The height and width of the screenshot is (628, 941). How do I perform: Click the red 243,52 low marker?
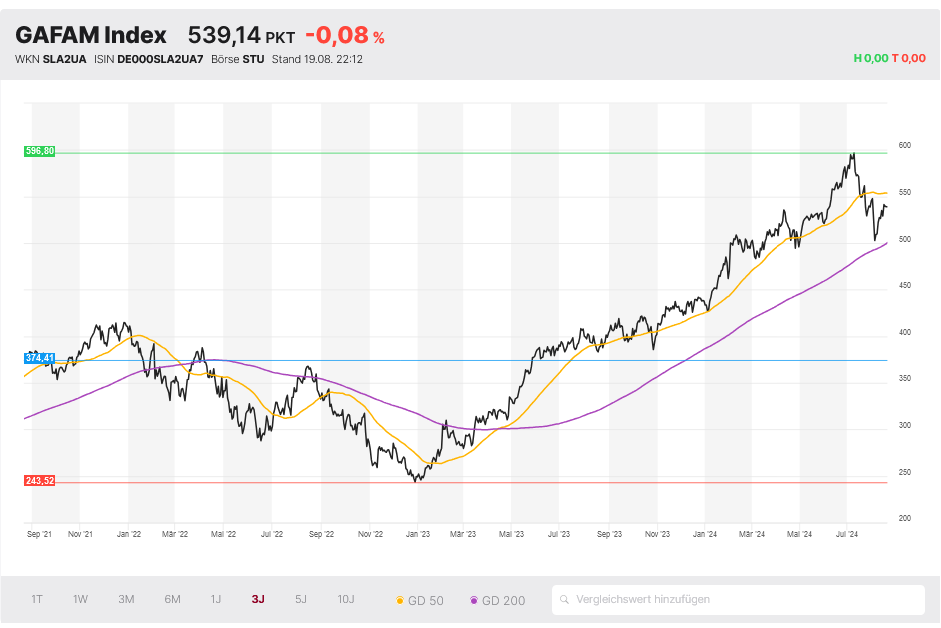[x=40, y=481]
